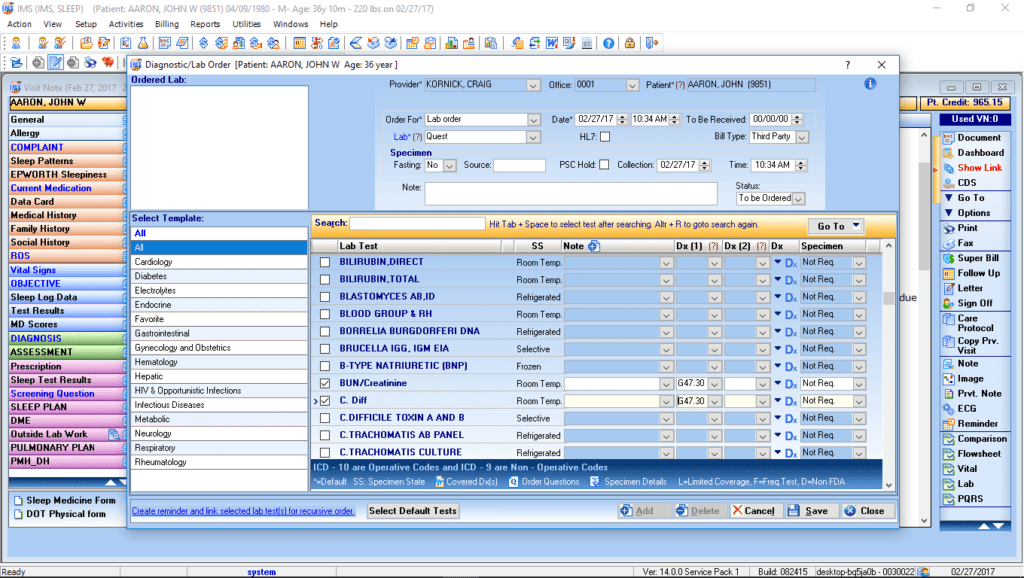The image size is (1024, 578).
Task: Open the Microsoft Word export toolbar icon
Action: (552, 43)
